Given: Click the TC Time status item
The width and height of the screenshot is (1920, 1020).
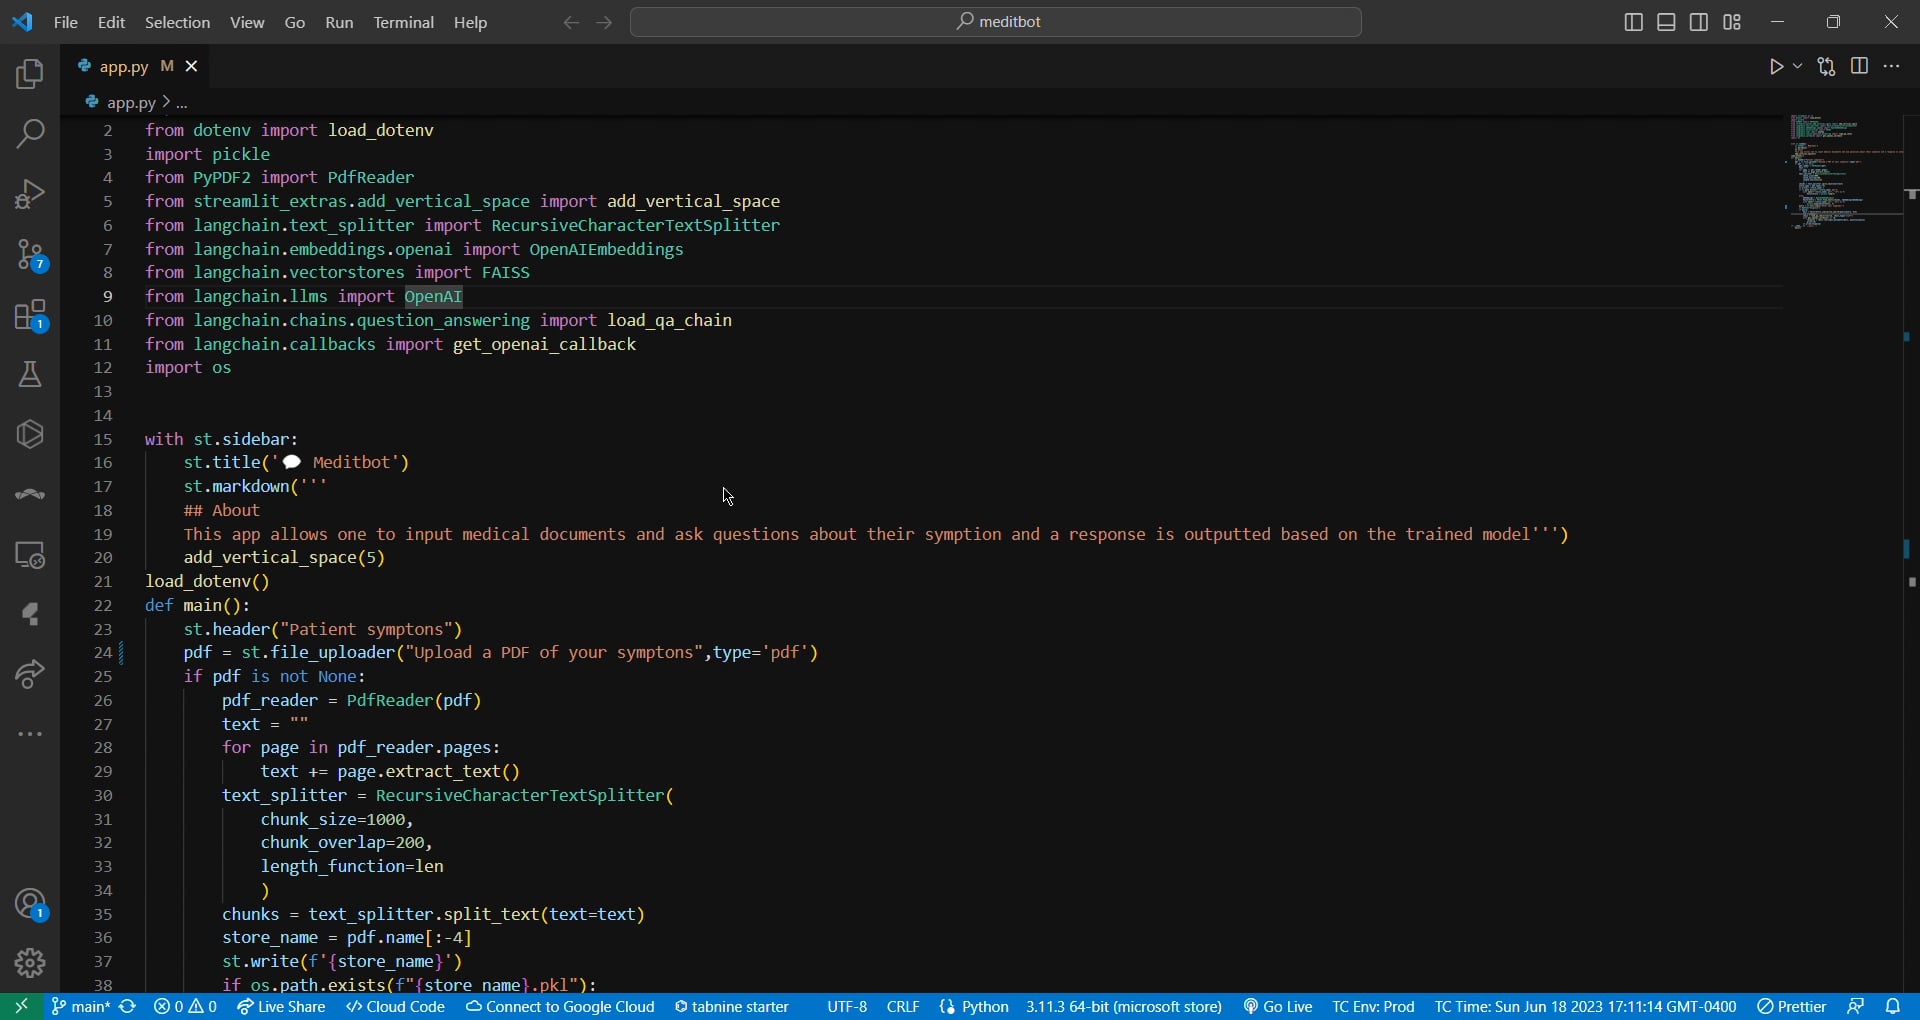Looking at the screenshot, I should pos(1586,1007).
